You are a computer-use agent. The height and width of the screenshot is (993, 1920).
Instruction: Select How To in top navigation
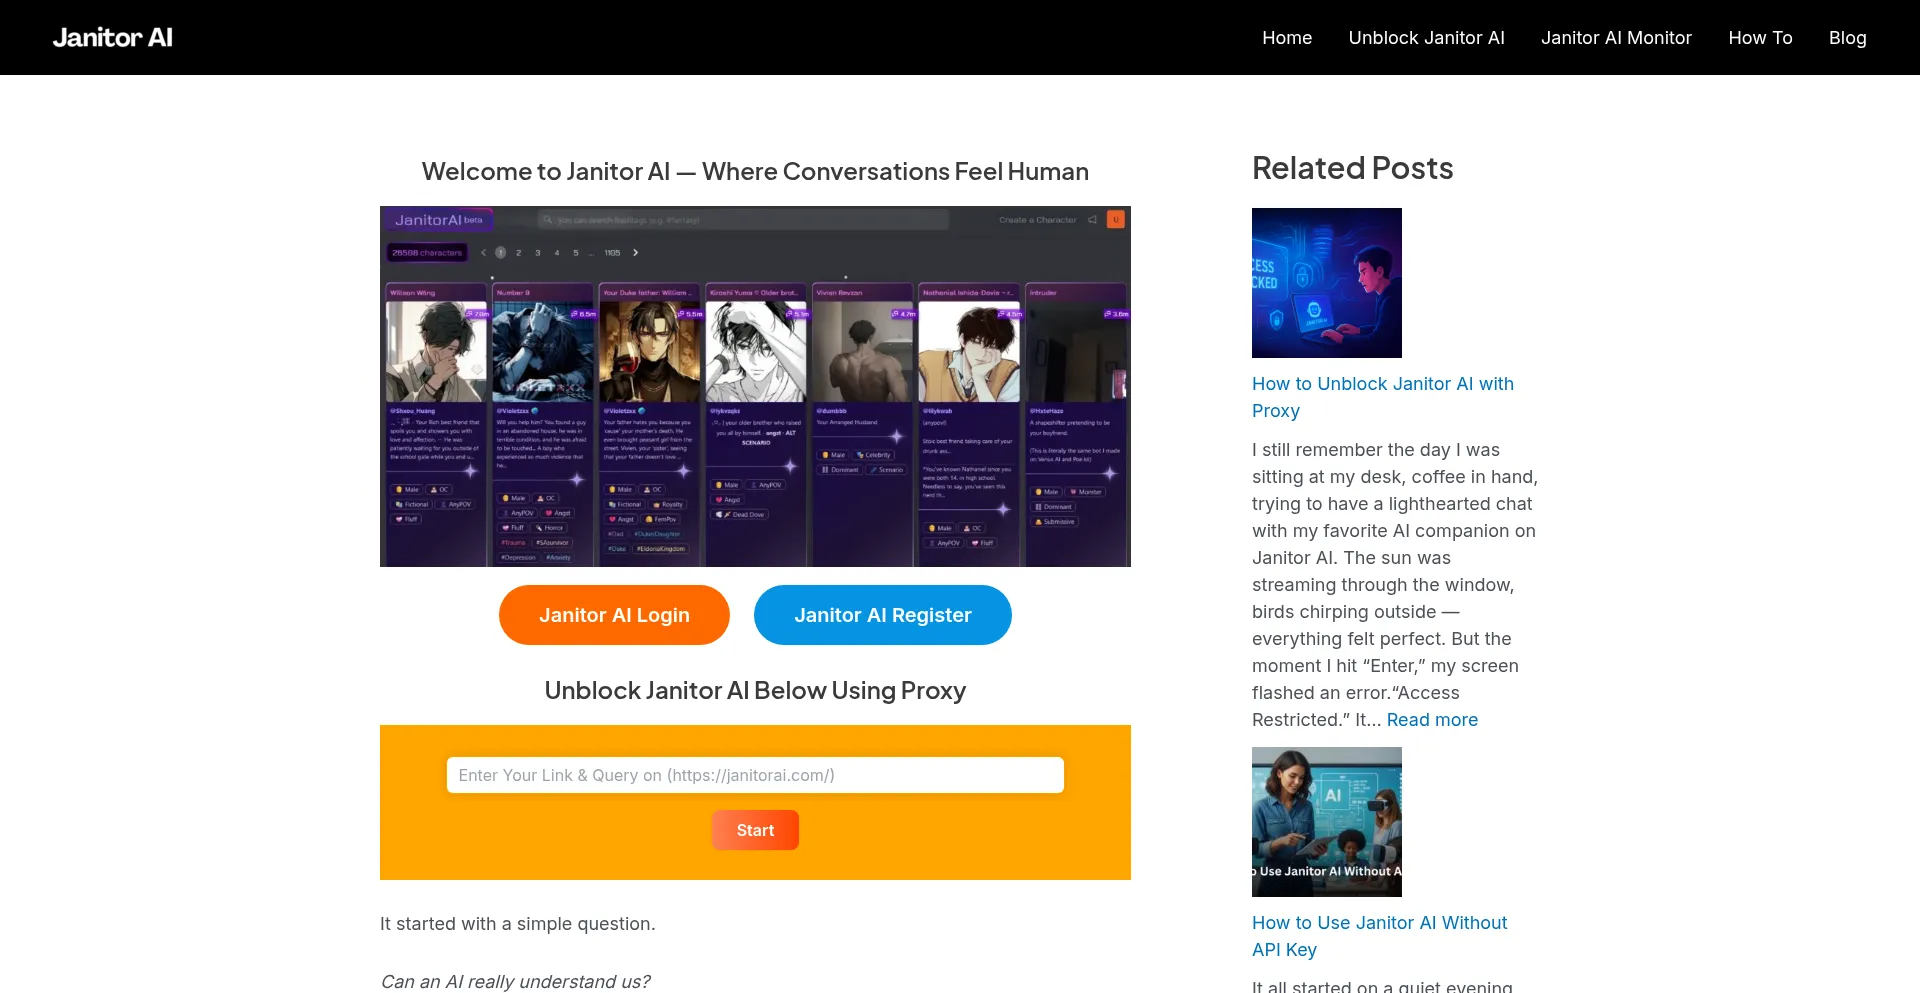click(1760, 37)
